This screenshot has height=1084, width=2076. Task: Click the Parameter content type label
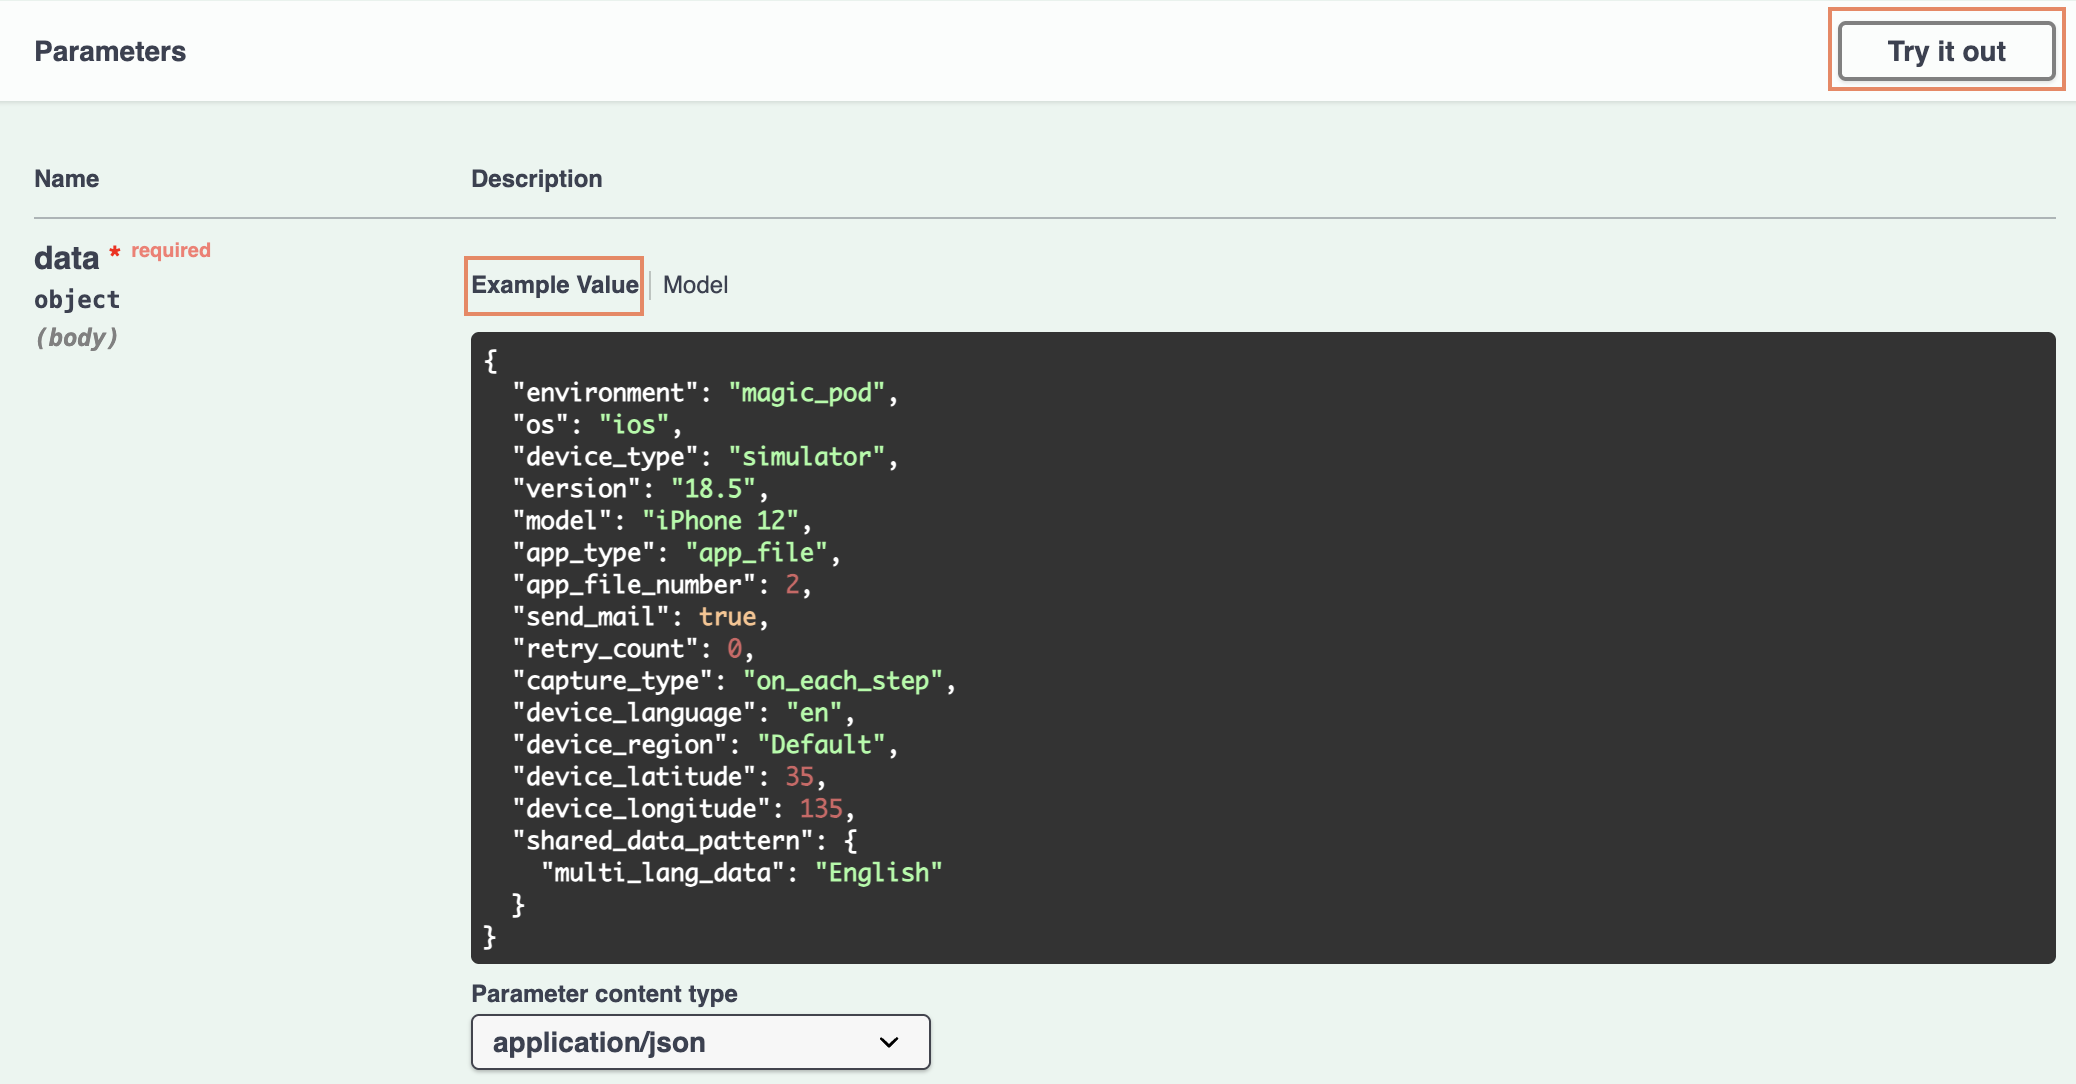pos(604,993)
